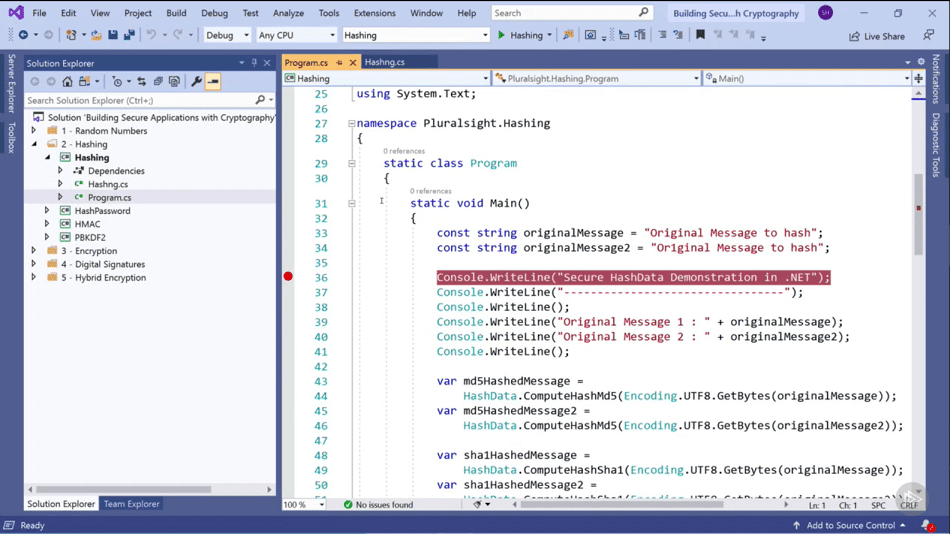Open the Extensions menu

pos(374,13)
